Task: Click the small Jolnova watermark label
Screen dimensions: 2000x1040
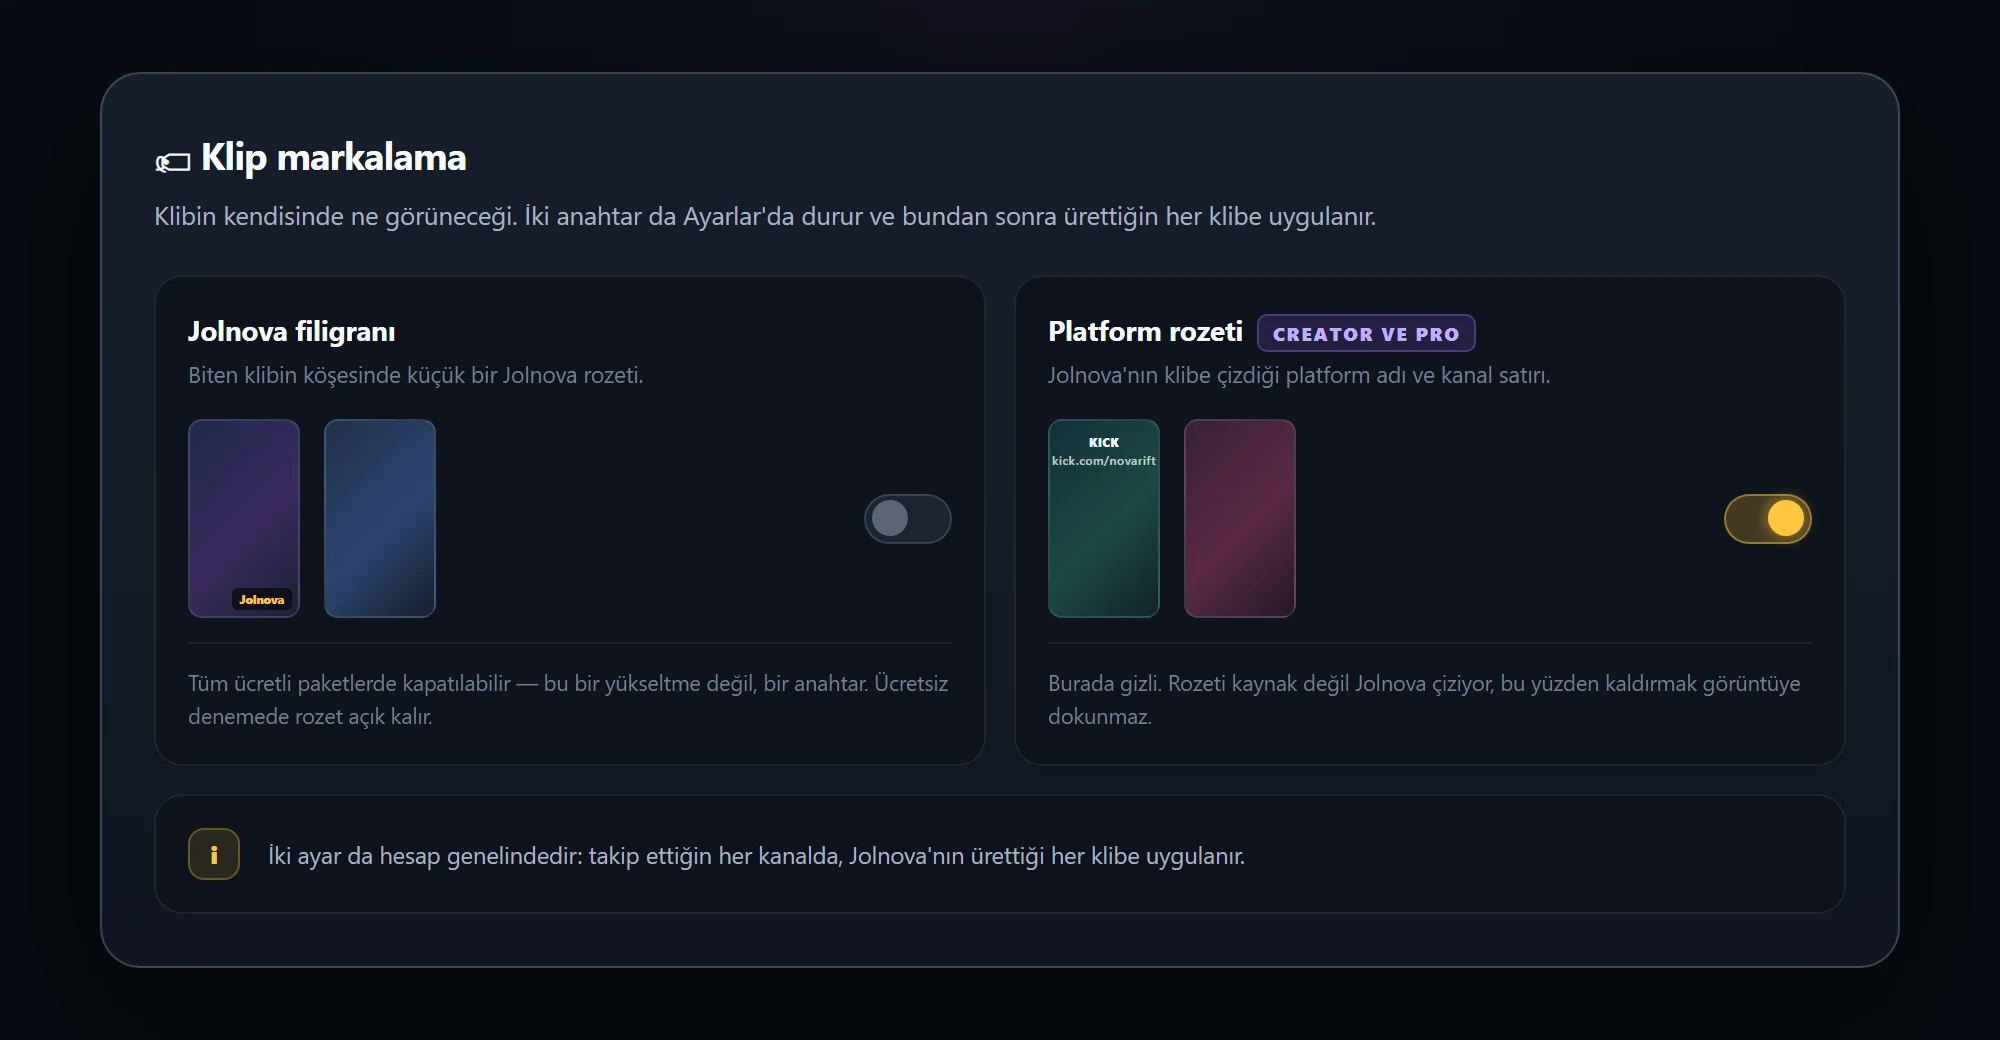Action: (262, 599)
